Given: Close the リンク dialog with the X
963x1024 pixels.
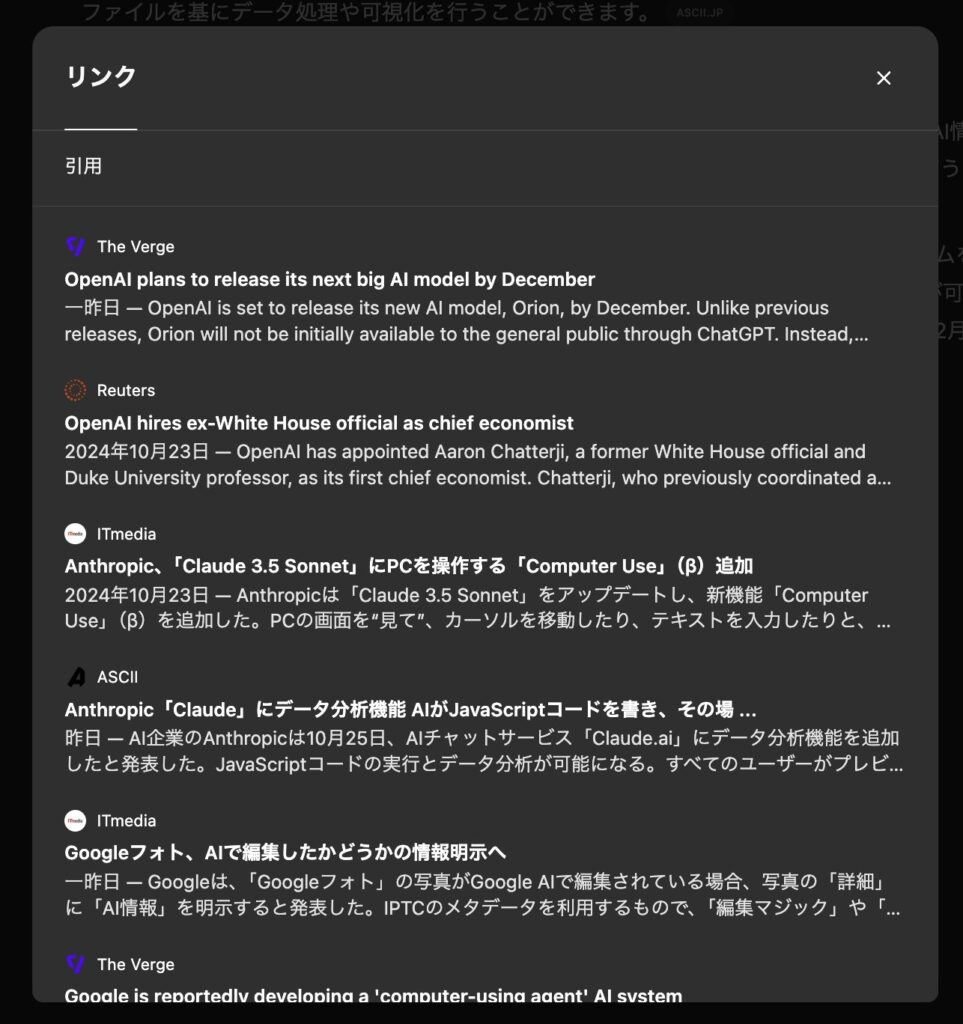Looking at the screenshot, I should [x=883, y=78].
